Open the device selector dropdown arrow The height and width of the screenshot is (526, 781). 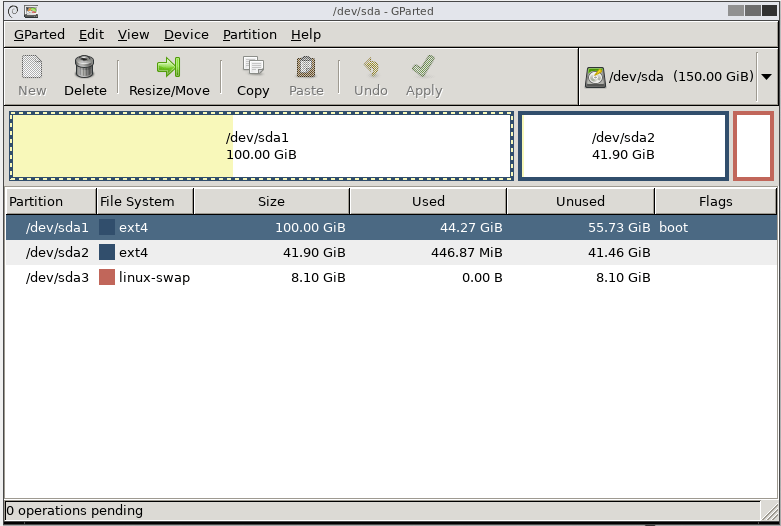pos(767,77)
